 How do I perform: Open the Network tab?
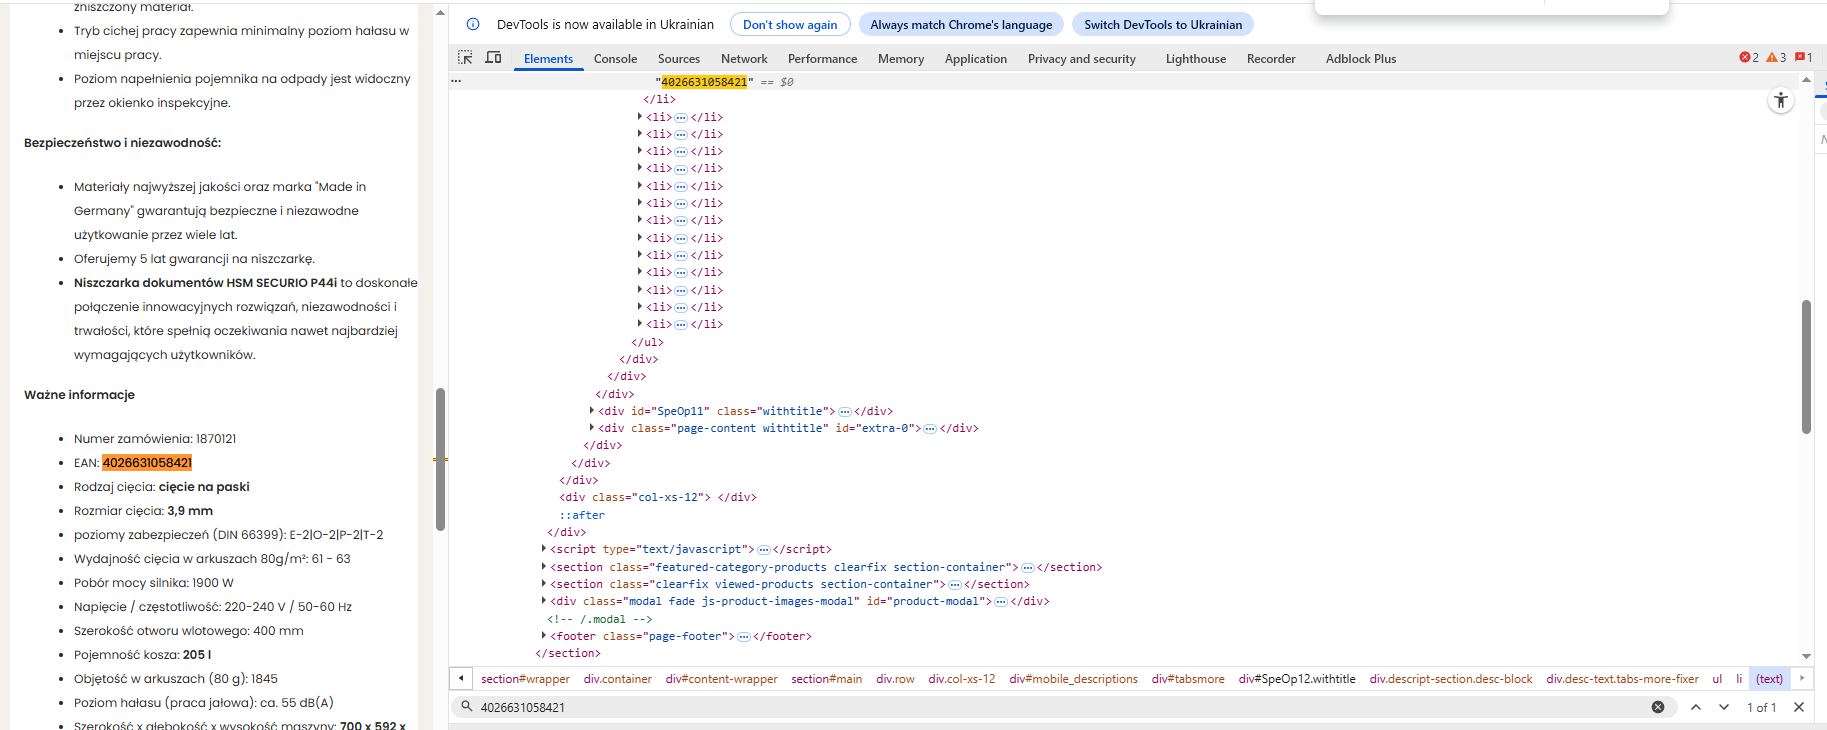click(x=744, y=59)
